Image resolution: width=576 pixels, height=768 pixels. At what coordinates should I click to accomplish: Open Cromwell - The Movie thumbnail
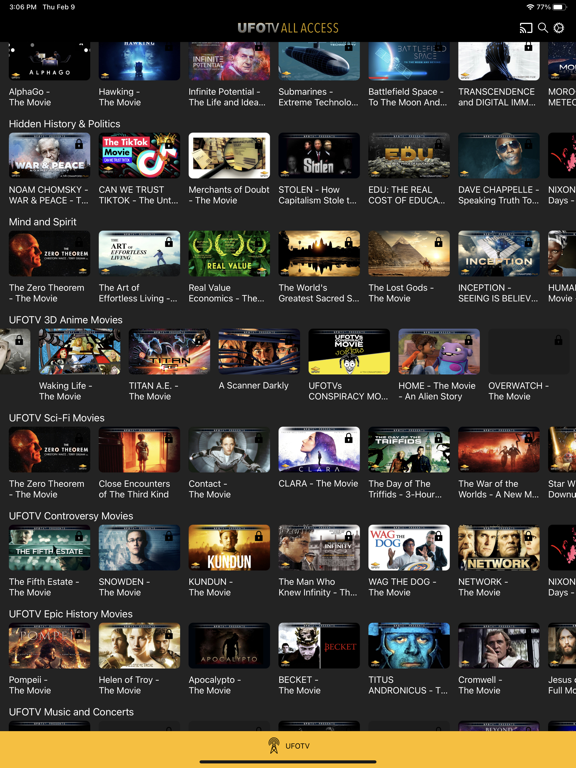pyautogui.click(x=499, y=645)
